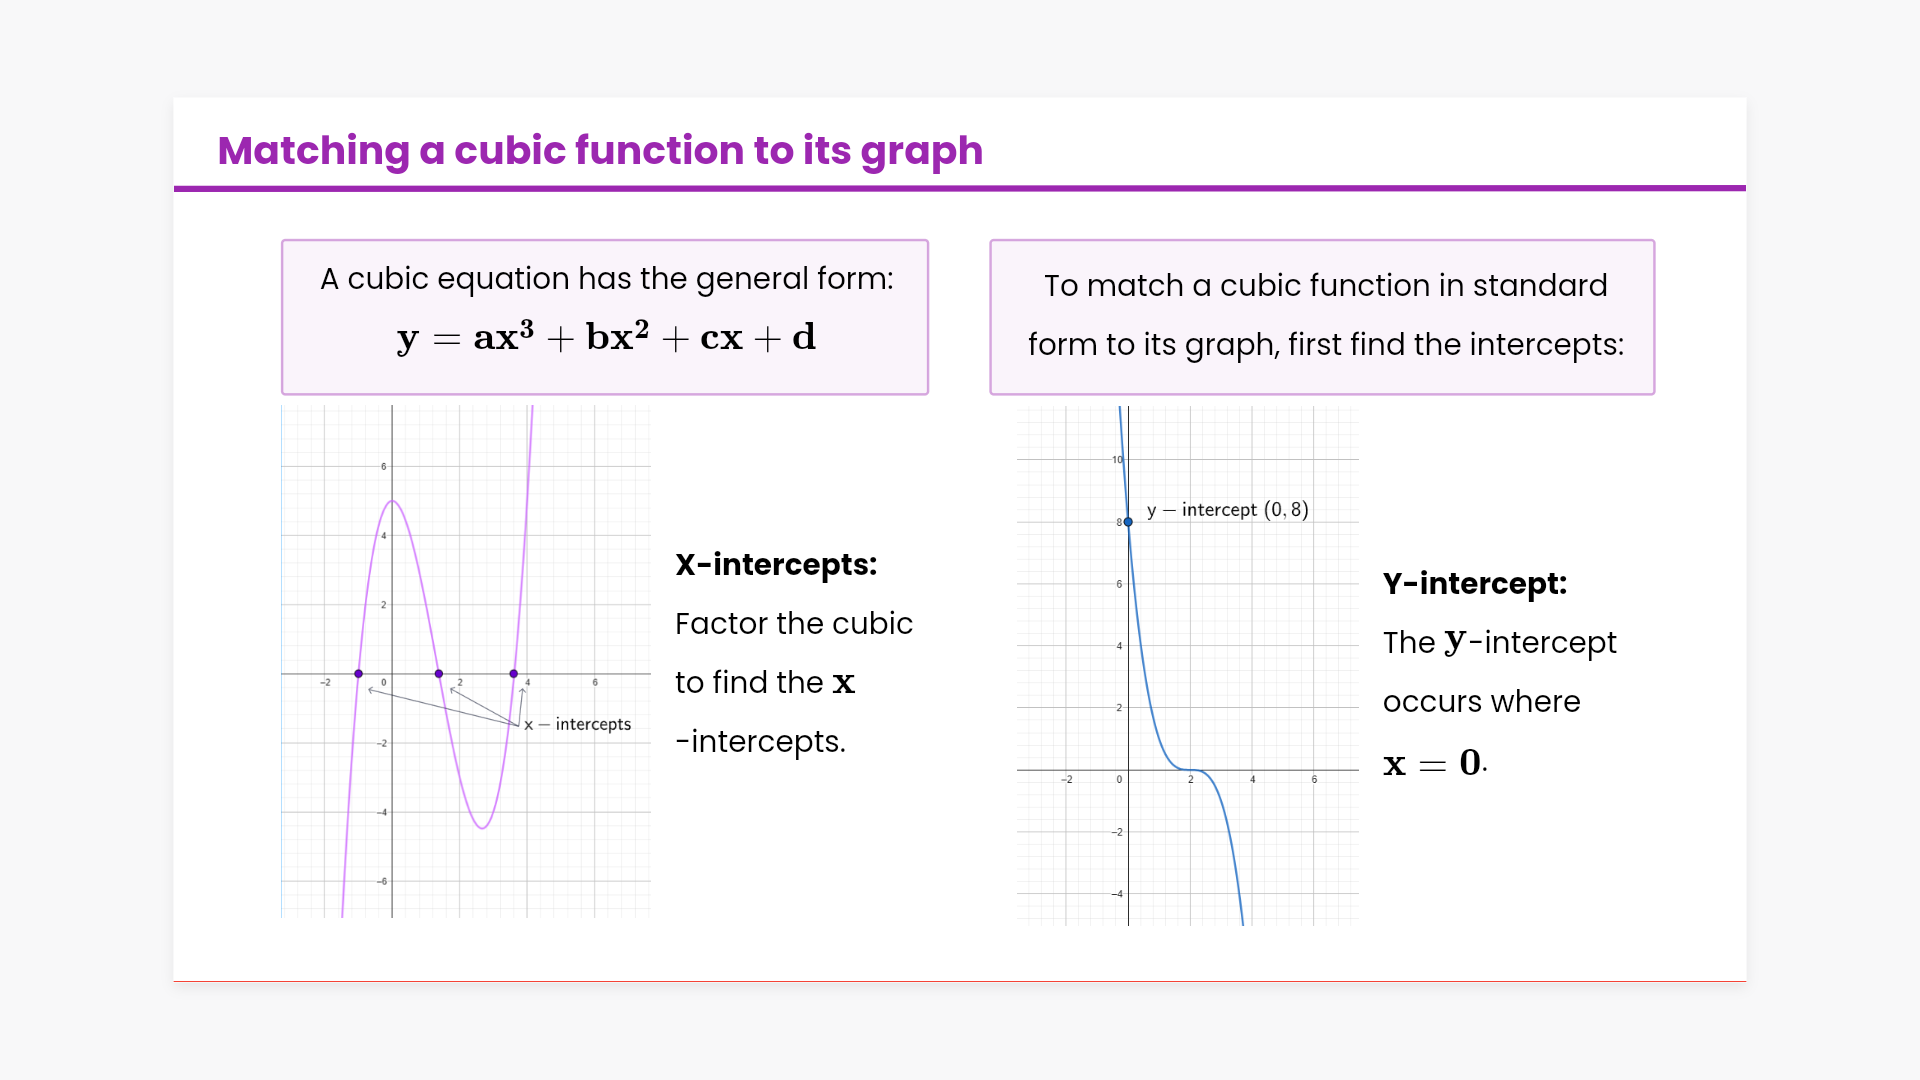Click the blue curve's inflection point at x=2

point(1191,770)
